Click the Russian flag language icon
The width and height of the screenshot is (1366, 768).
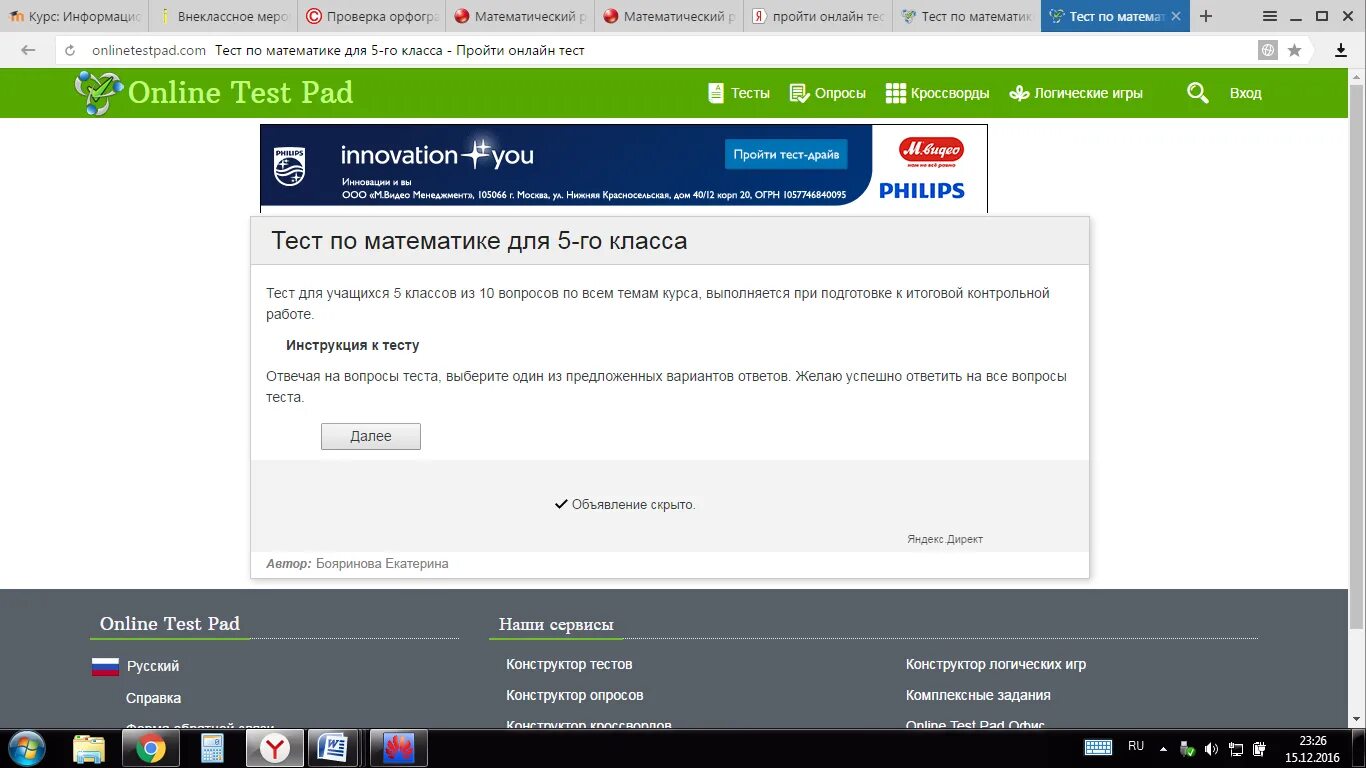point(105,666)
